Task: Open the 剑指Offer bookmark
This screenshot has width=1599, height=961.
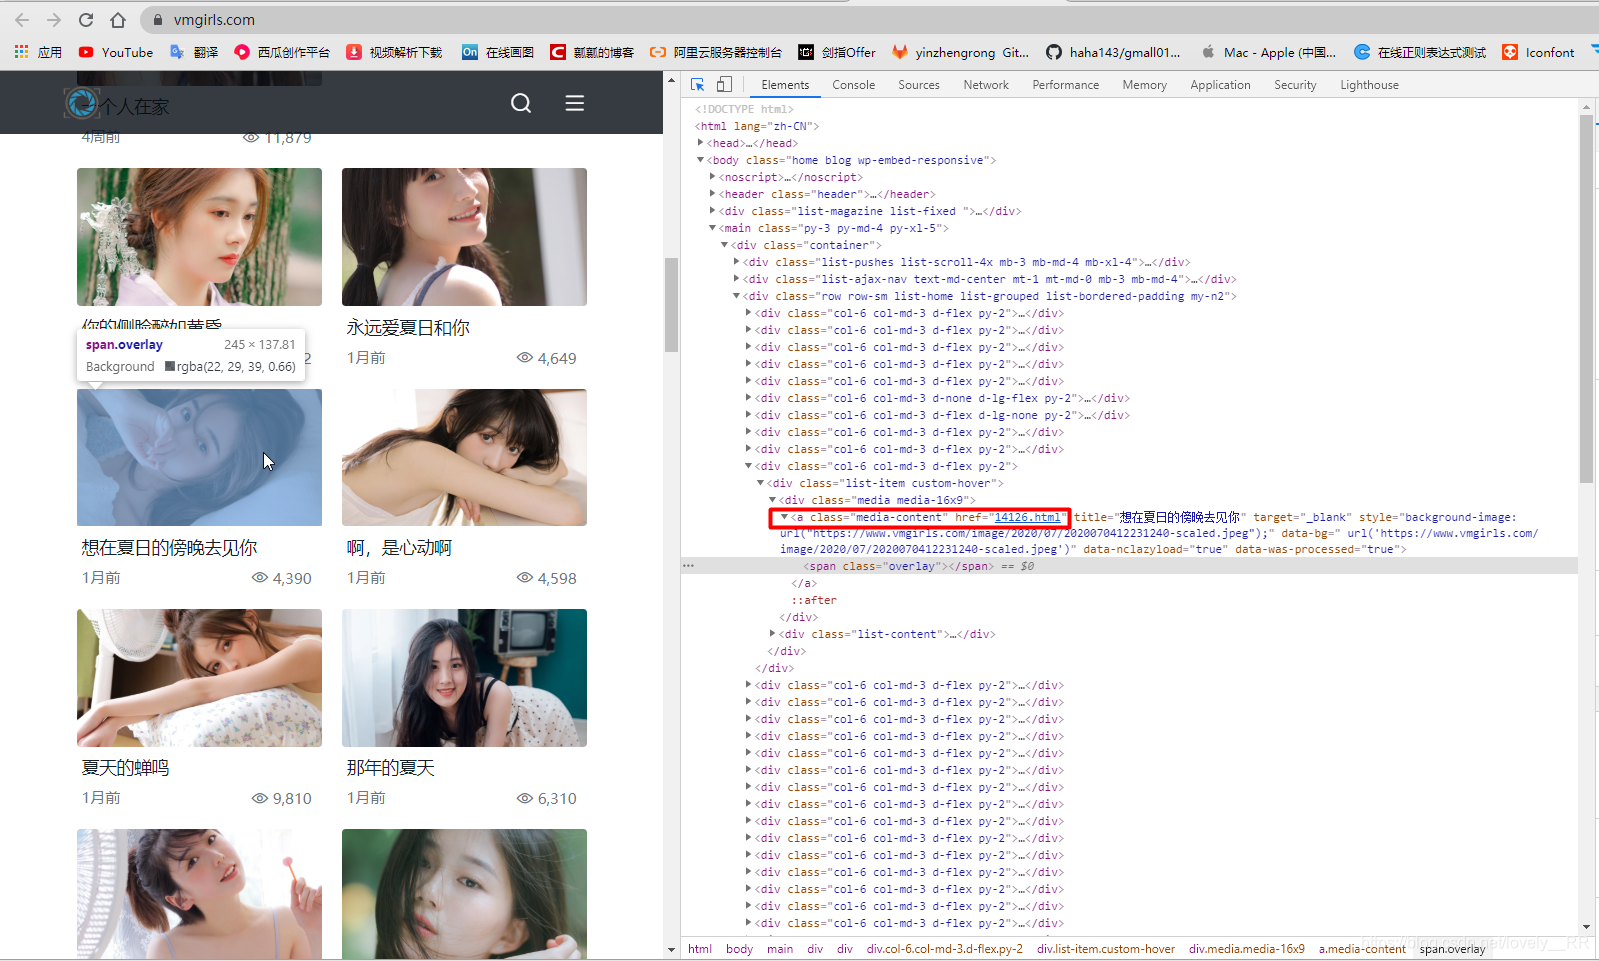Action: click(837, 52)
